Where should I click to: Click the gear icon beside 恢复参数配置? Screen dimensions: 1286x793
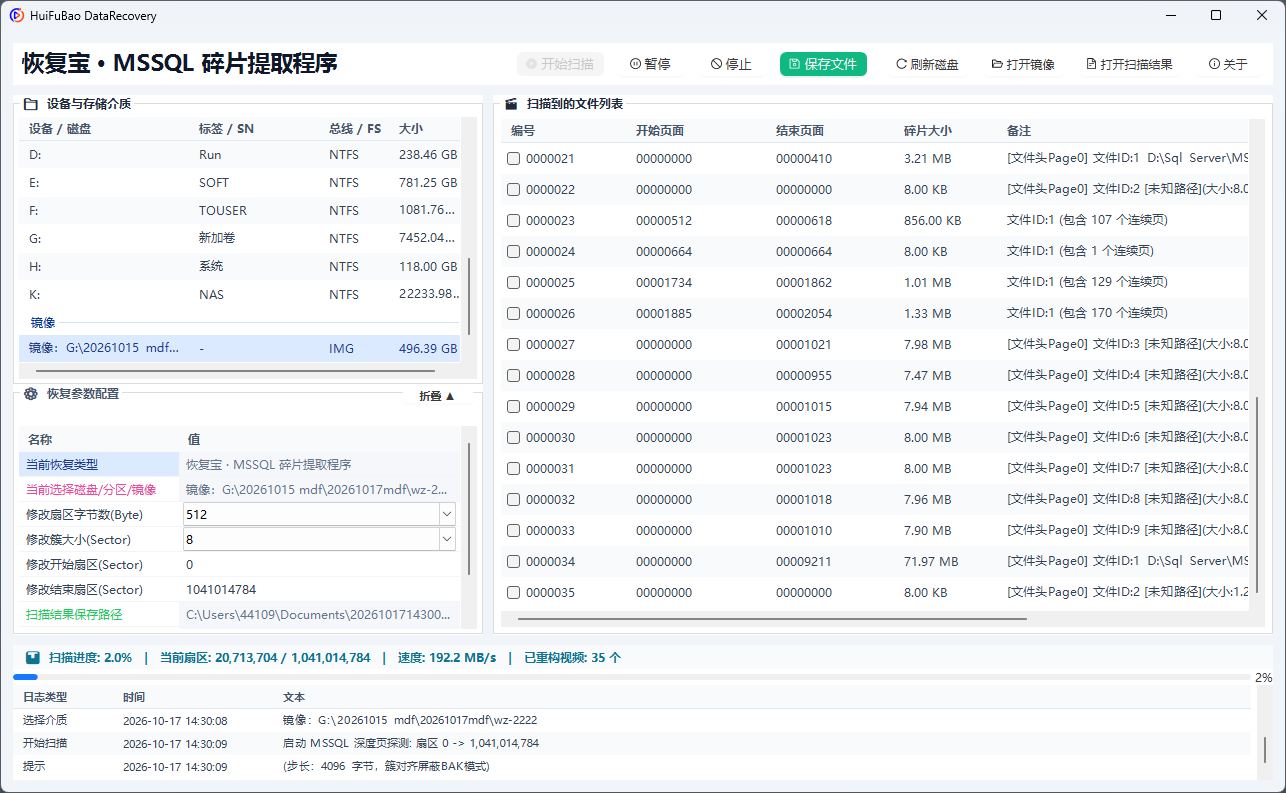(x=31, y=394)
